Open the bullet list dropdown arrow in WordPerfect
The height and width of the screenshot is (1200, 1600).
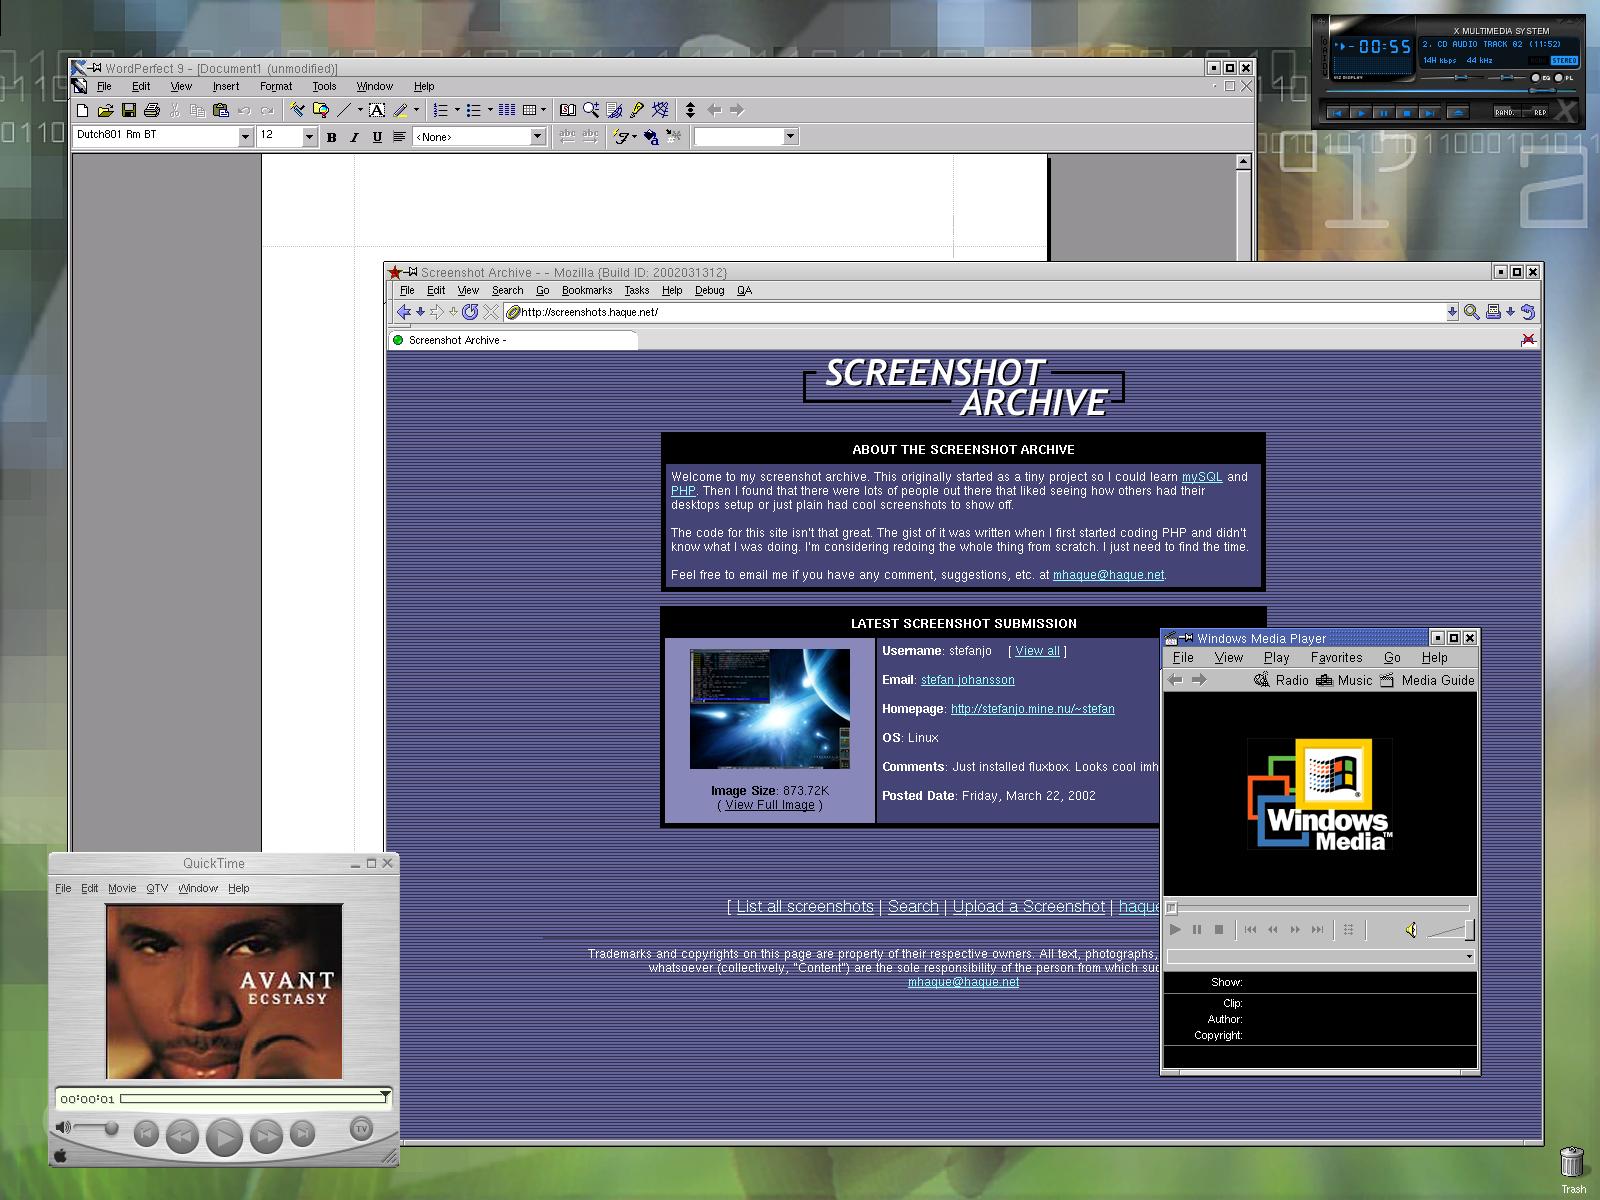click(x=490, y=110)
